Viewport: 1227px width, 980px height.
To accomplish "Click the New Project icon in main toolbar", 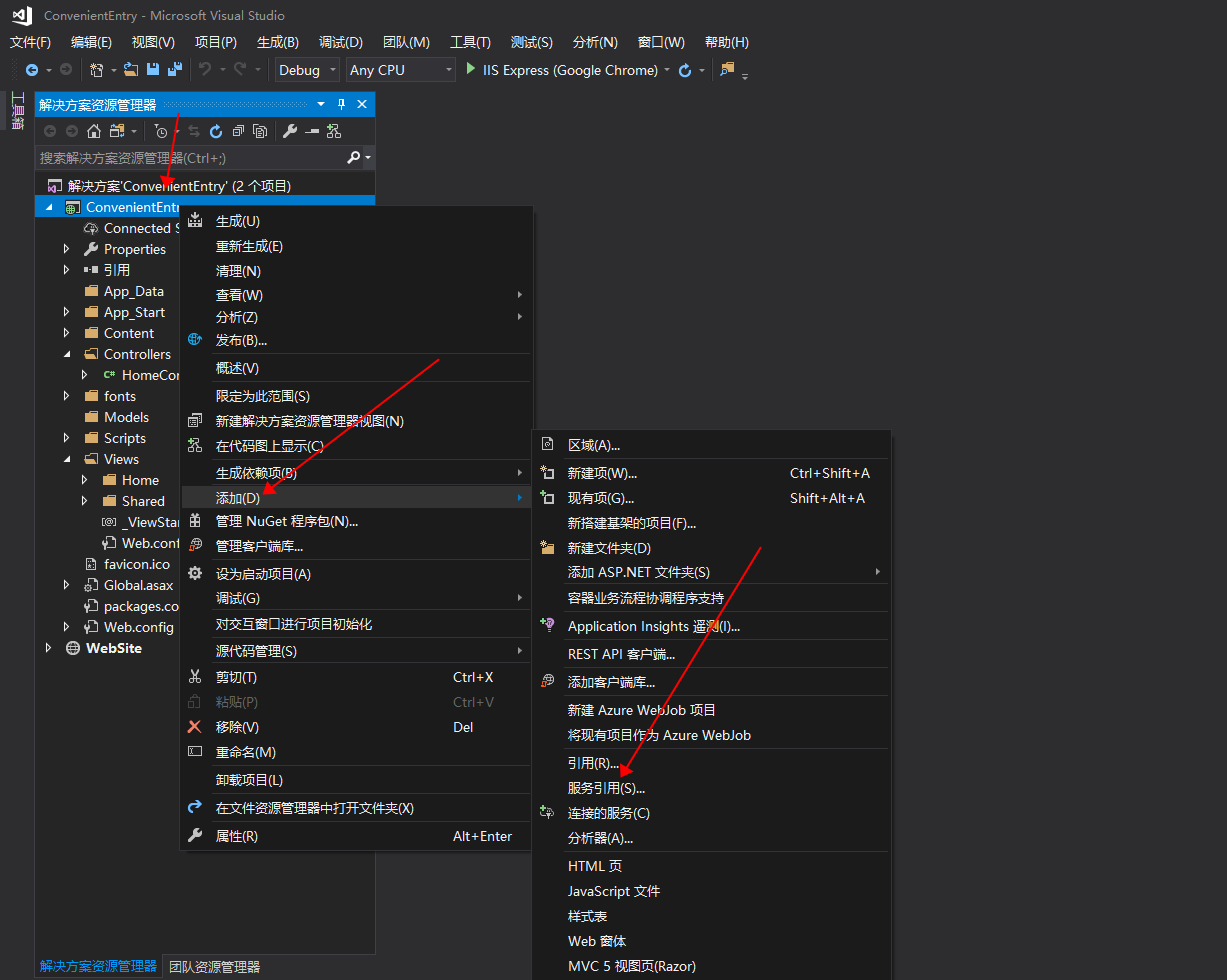I will (x=96, y=70).
